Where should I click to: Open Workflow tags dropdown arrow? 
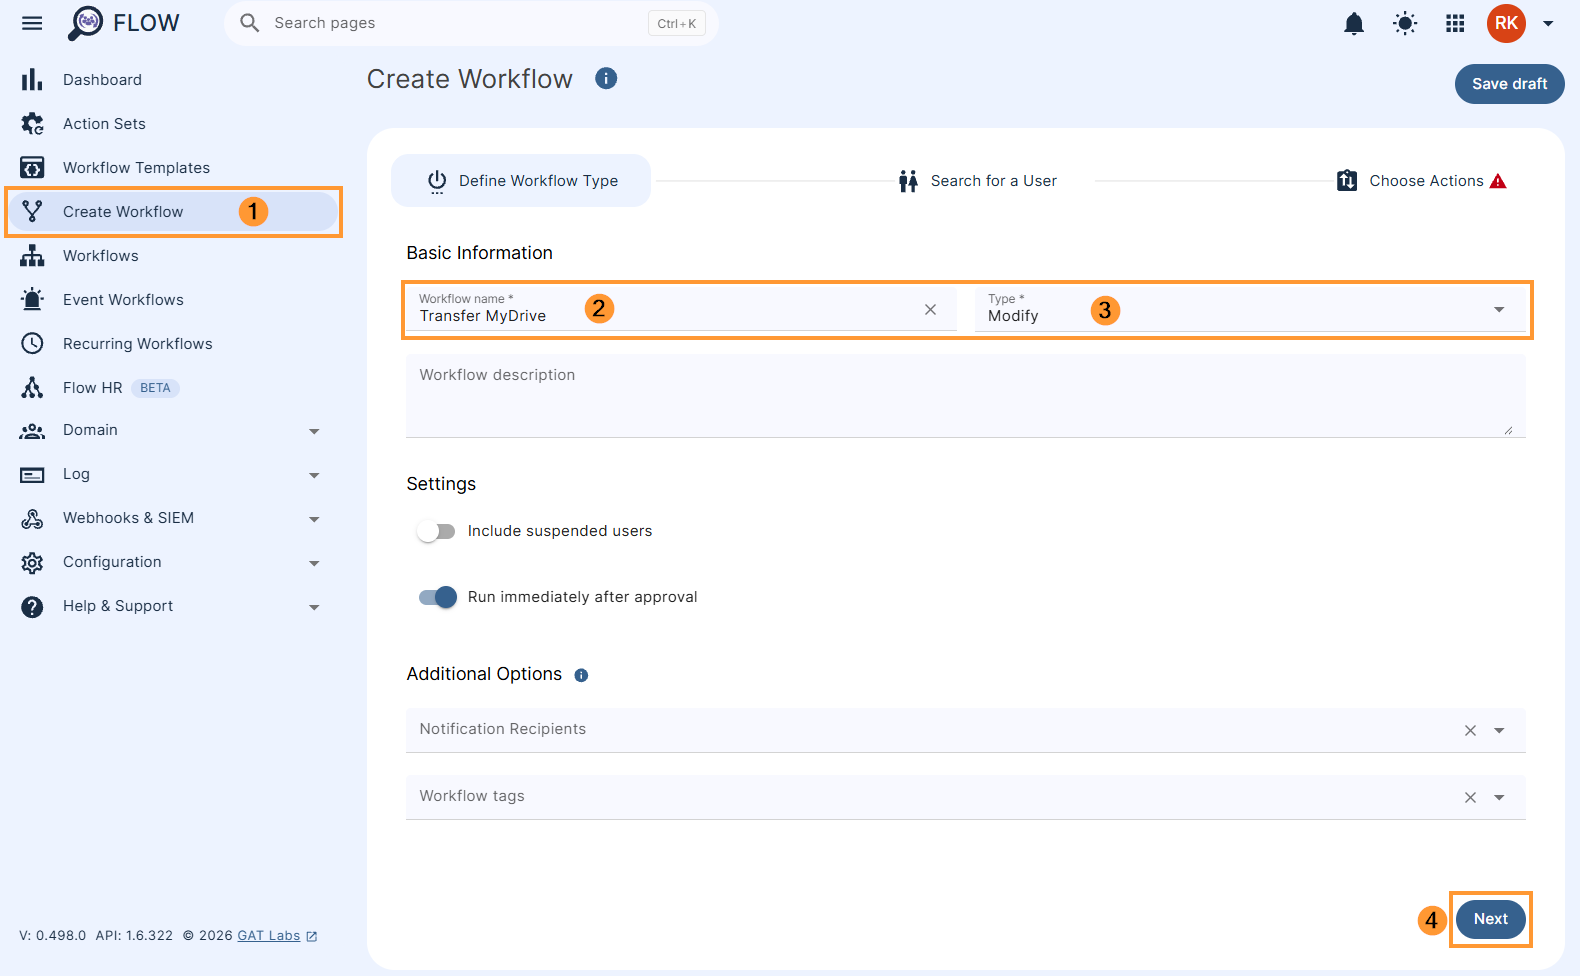1499,798
